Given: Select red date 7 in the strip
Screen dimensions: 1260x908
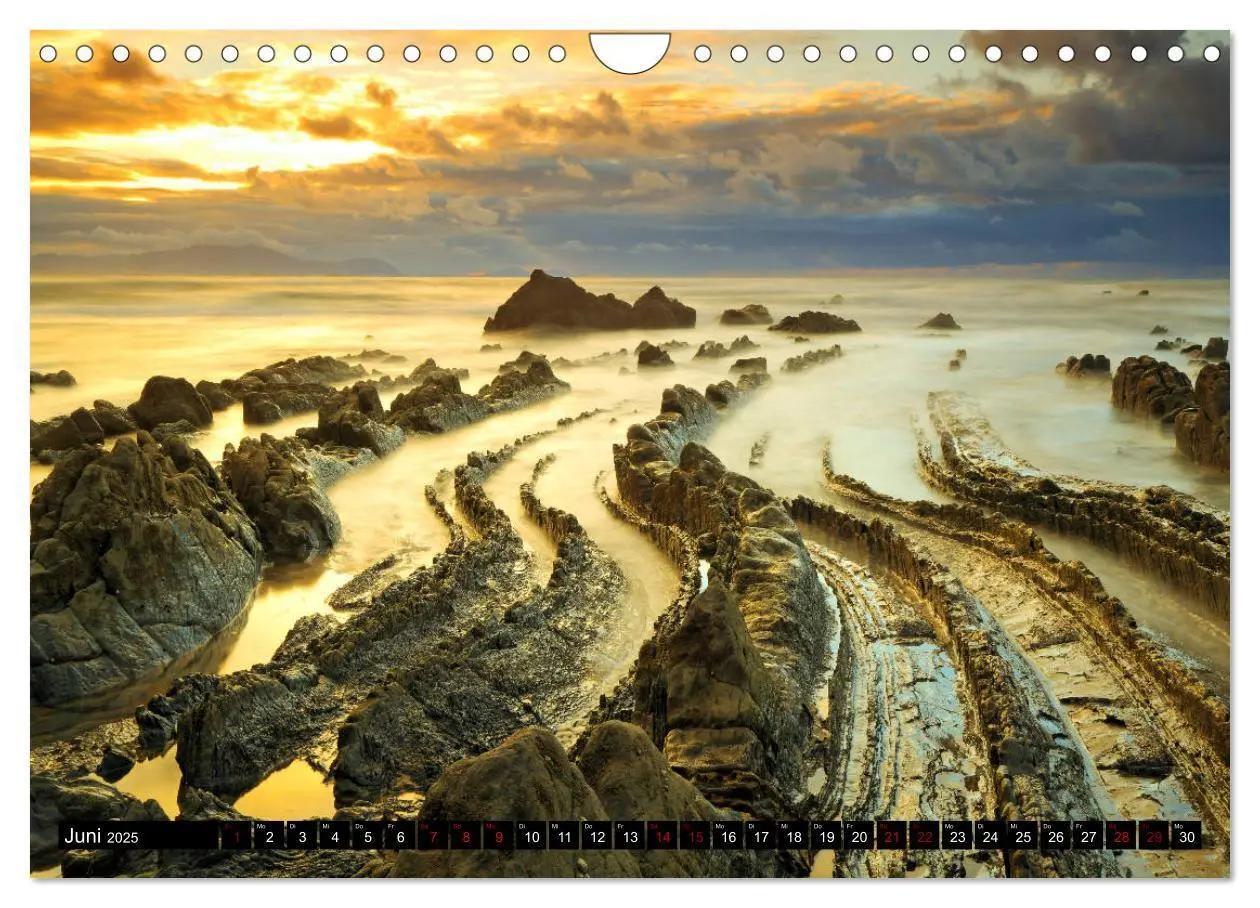Looking at the screenshot, I should (x=433, y=836).
